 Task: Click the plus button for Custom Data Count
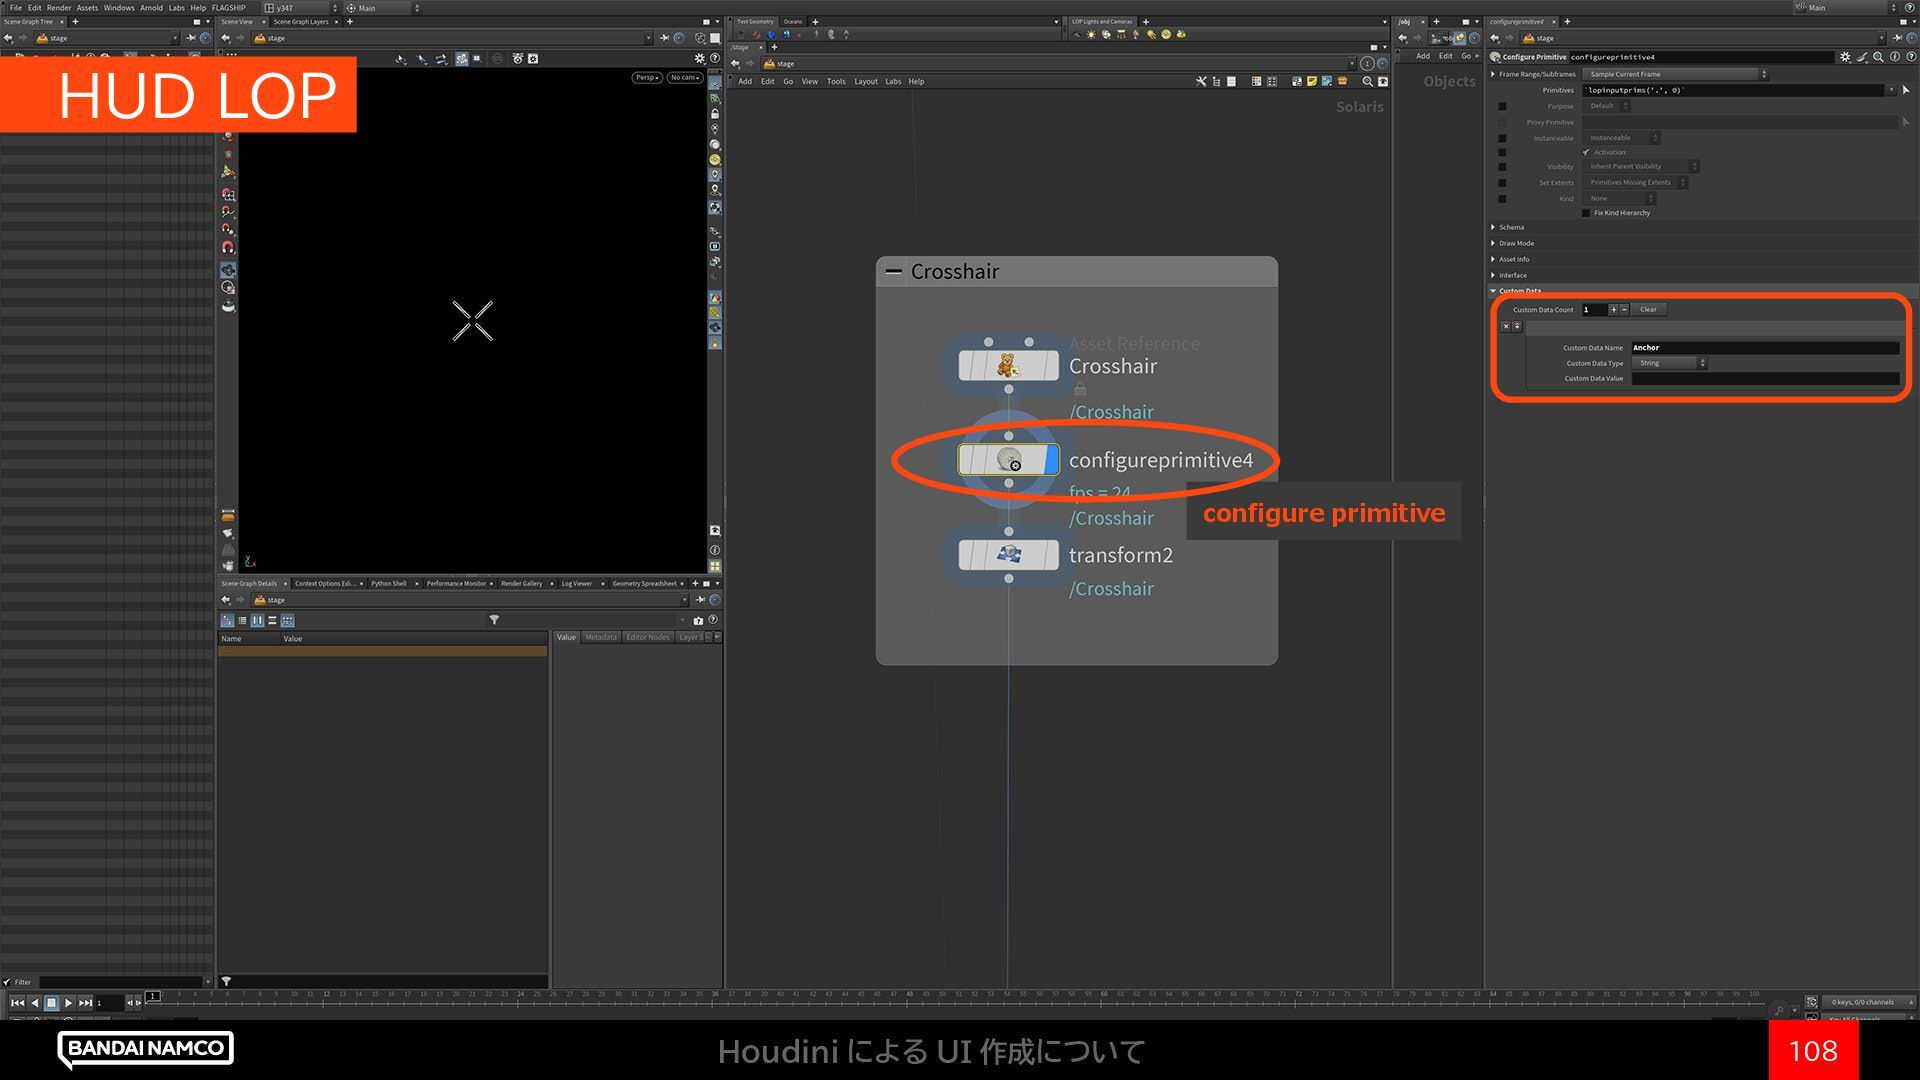[1613, 309]
